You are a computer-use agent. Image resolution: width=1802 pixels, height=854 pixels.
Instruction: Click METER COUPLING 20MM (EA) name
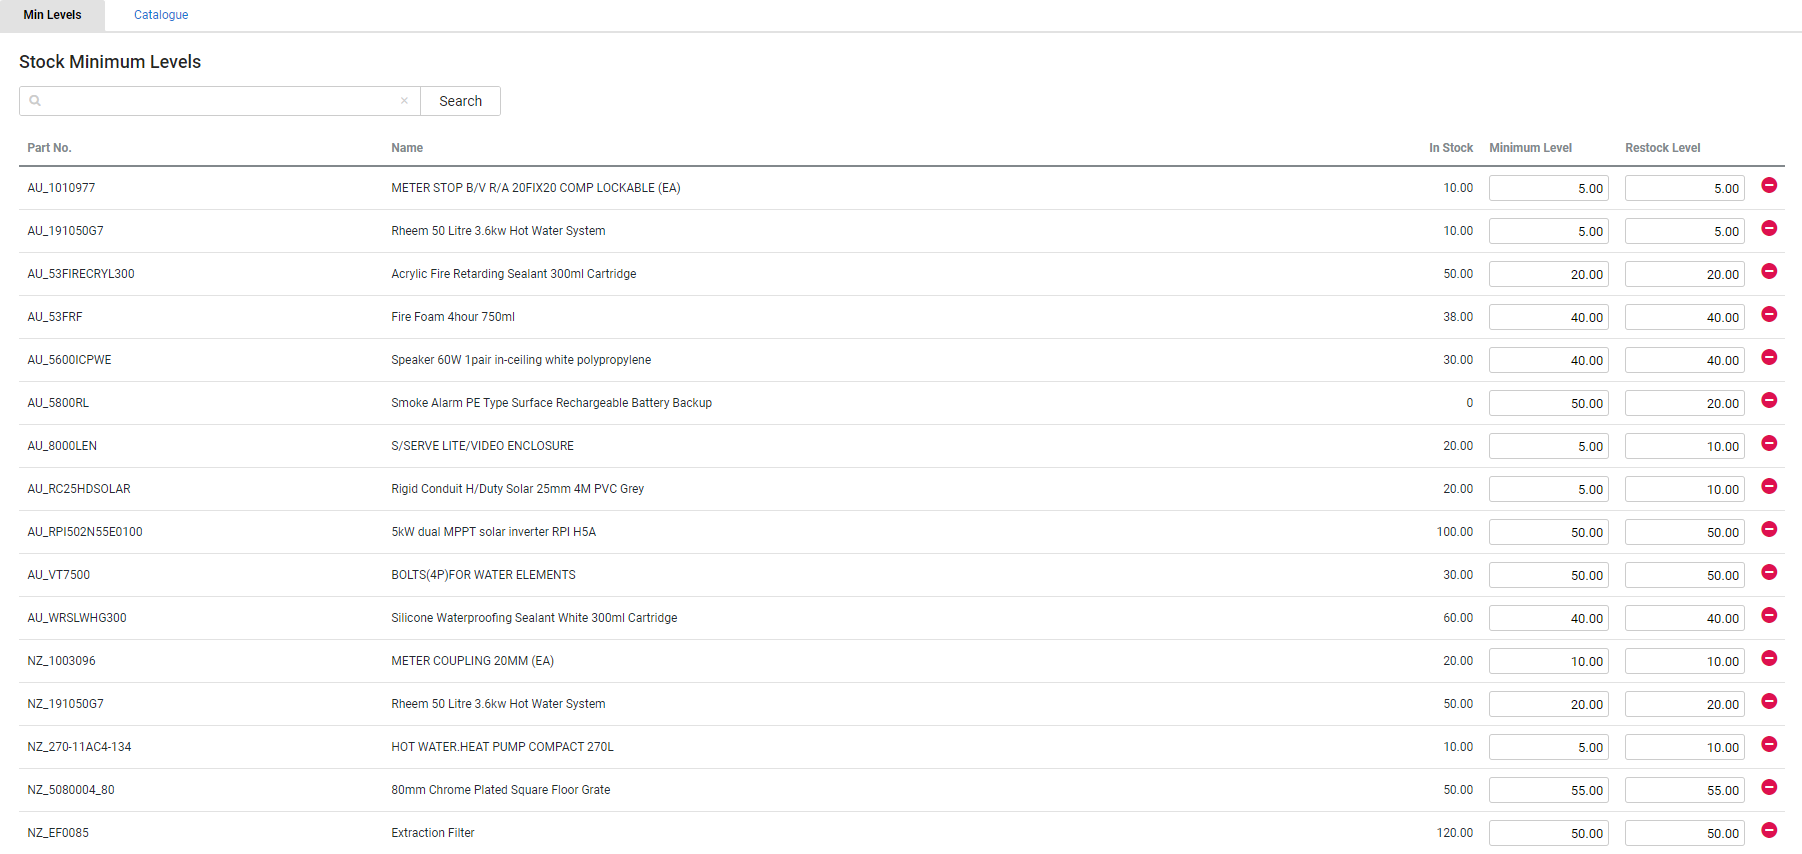473,661
